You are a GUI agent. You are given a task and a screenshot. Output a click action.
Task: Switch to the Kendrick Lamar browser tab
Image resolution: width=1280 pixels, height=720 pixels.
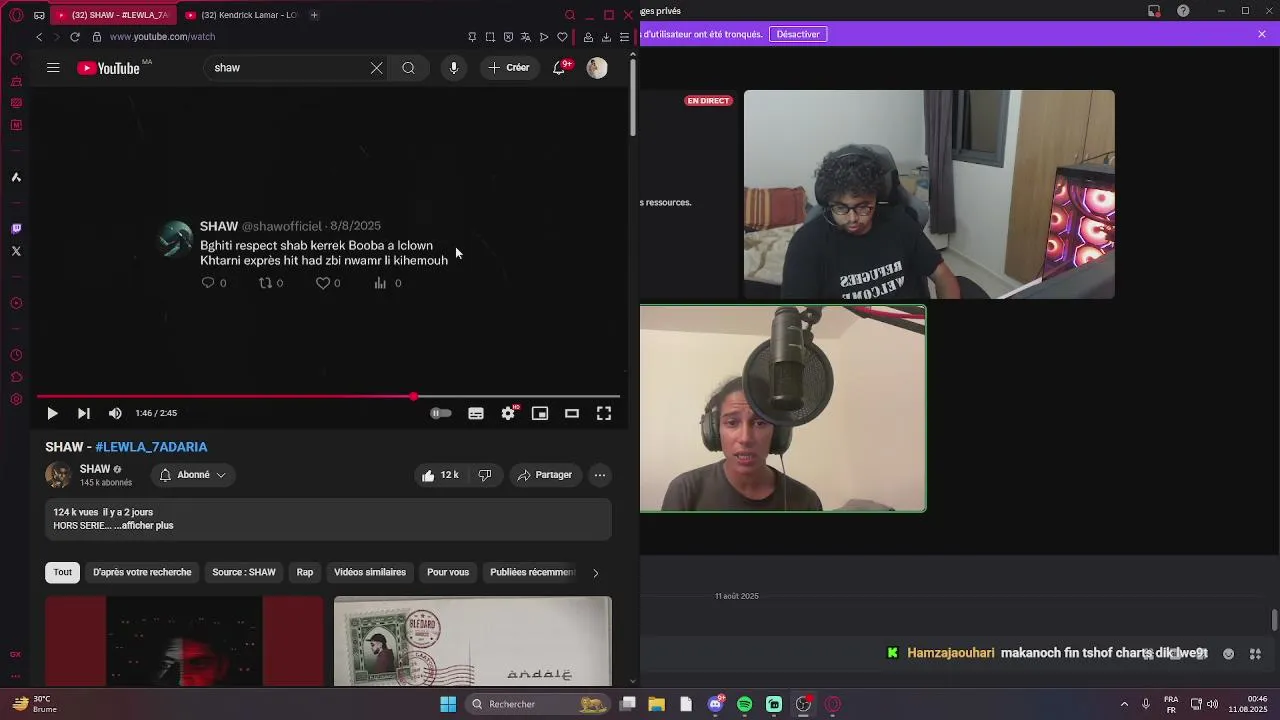[x=241, y=15]
